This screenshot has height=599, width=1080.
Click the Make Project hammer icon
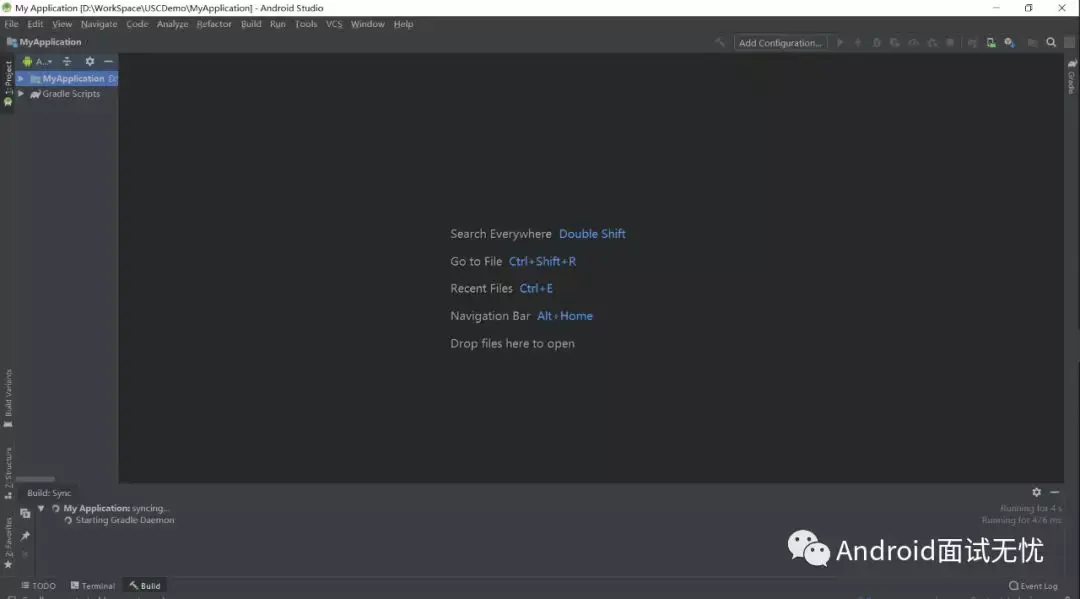tap(720, 43)
